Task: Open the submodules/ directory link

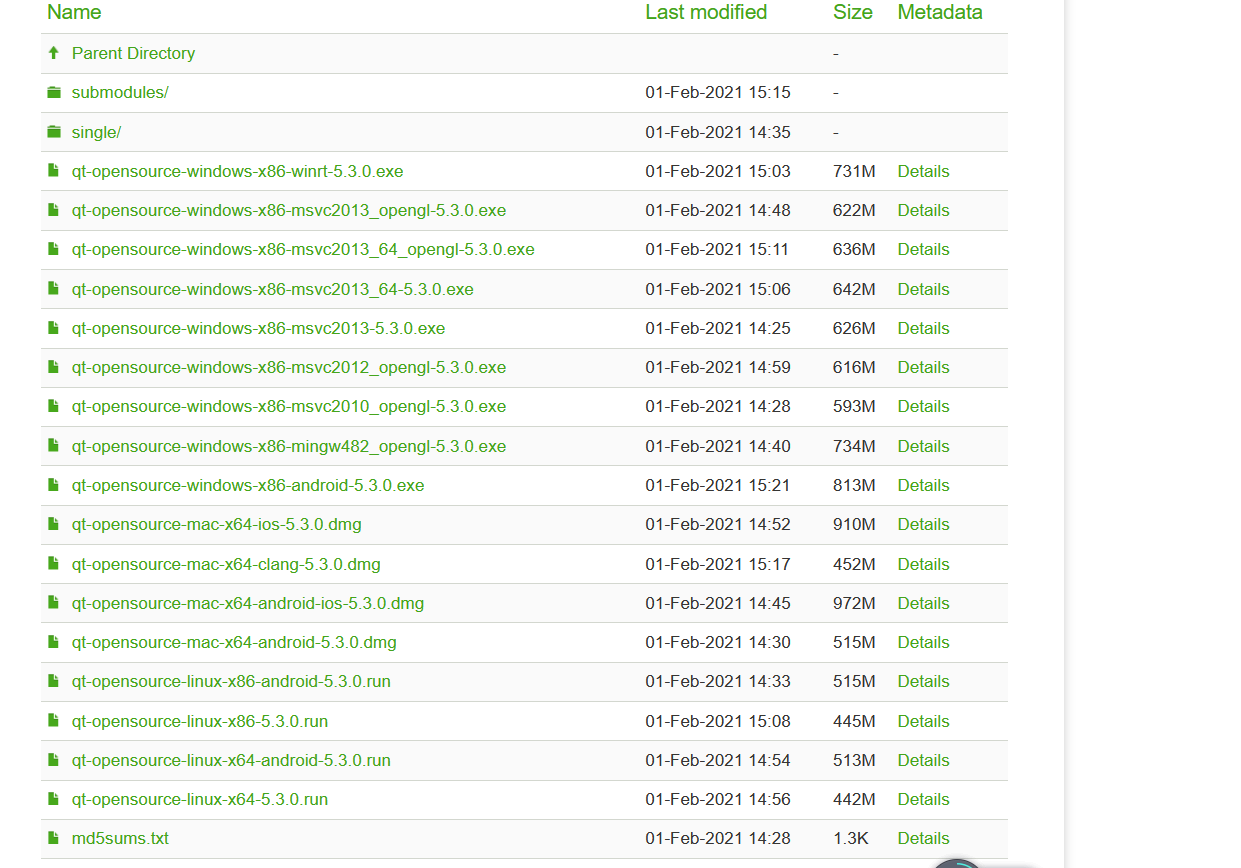Action: coord(120,92)
